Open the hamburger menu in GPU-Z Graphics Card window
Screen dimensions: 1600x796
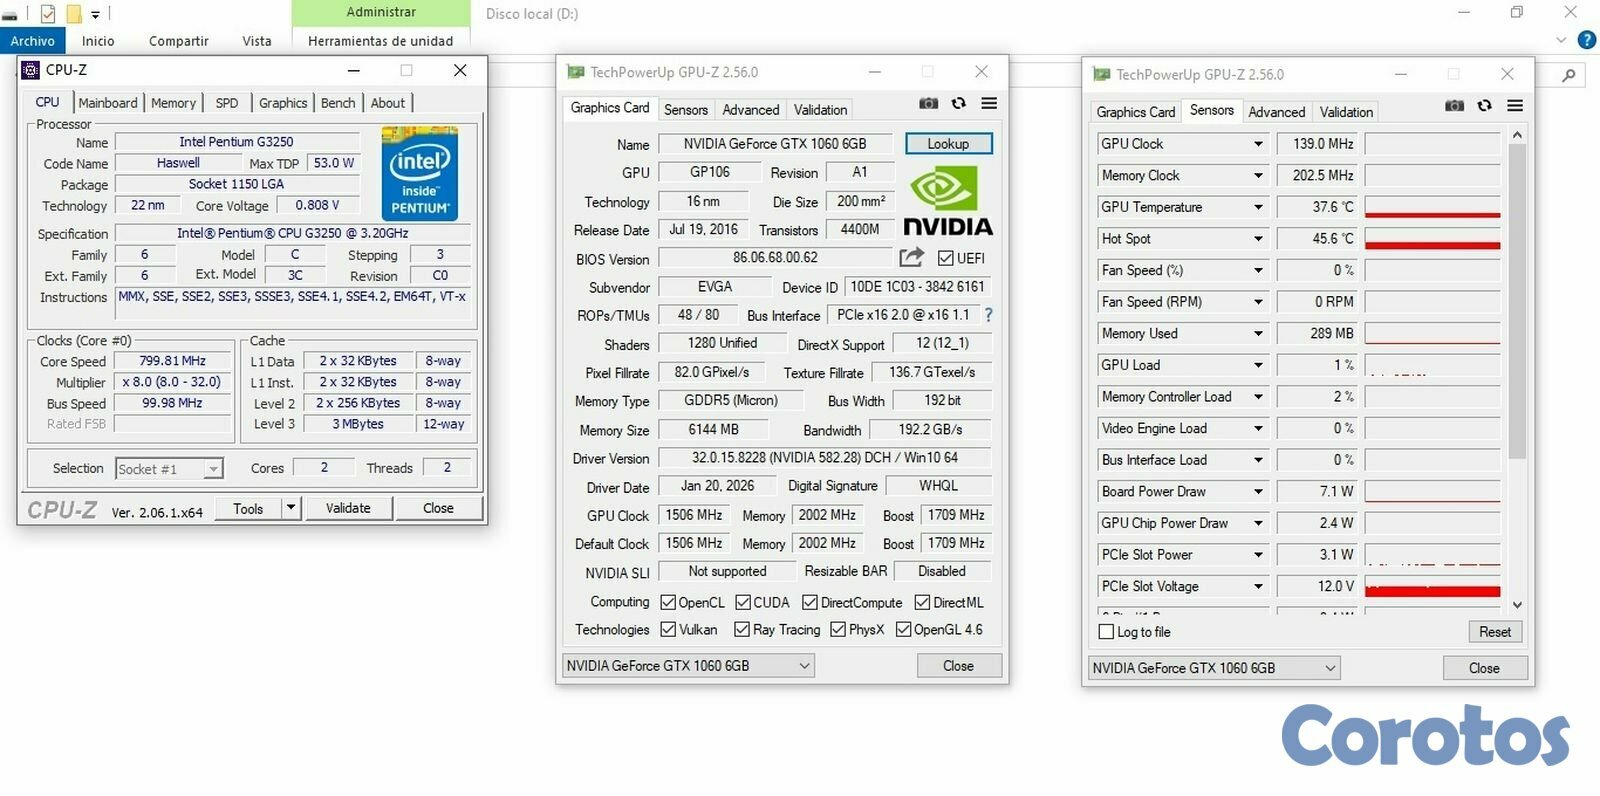coord(989,103)
